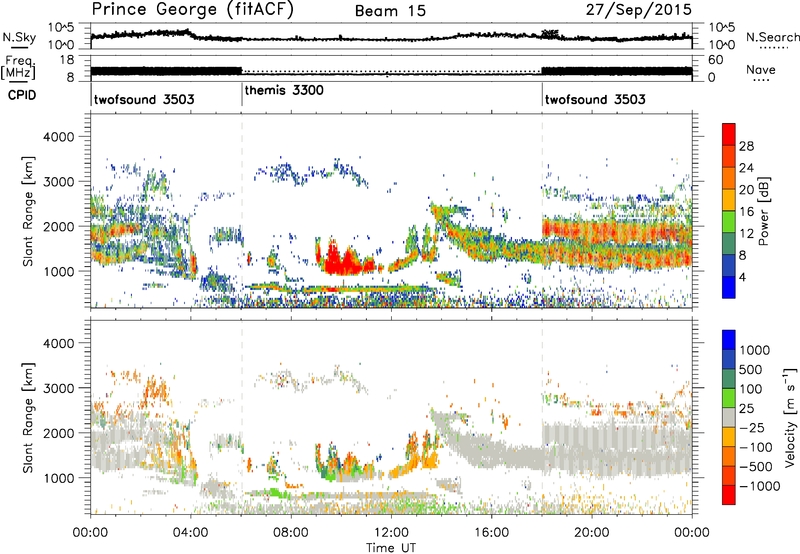The height and width of the screenshot is (554, 800).
Task: Click the dashed CPID boundary line at 06:00 in the power panel
Action: pos(242,210)
